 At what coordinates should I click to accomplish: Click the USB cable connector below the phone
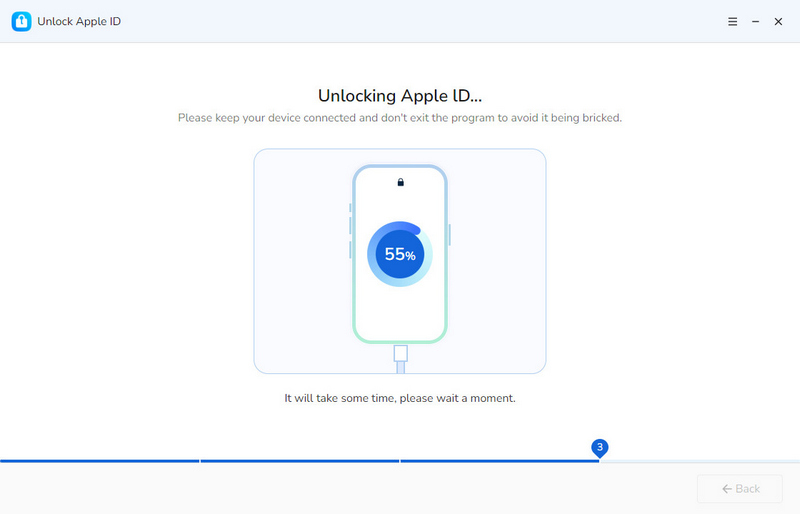(x=401, y=354)
